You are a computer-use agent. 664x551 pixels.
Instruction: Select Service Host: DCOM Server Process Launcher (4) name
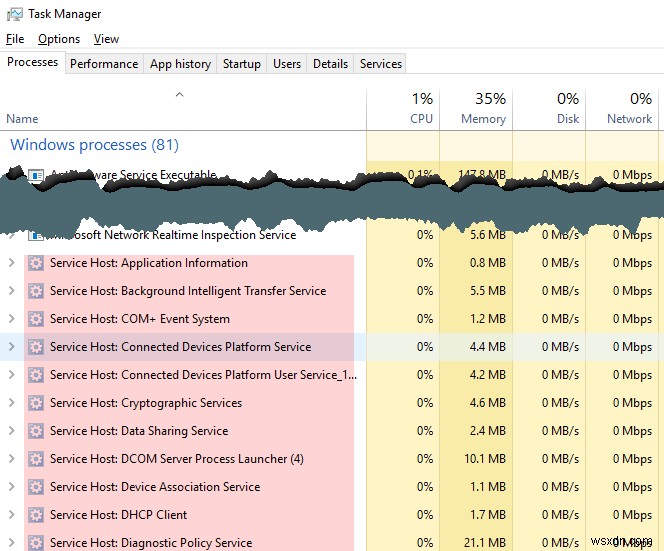177,459
